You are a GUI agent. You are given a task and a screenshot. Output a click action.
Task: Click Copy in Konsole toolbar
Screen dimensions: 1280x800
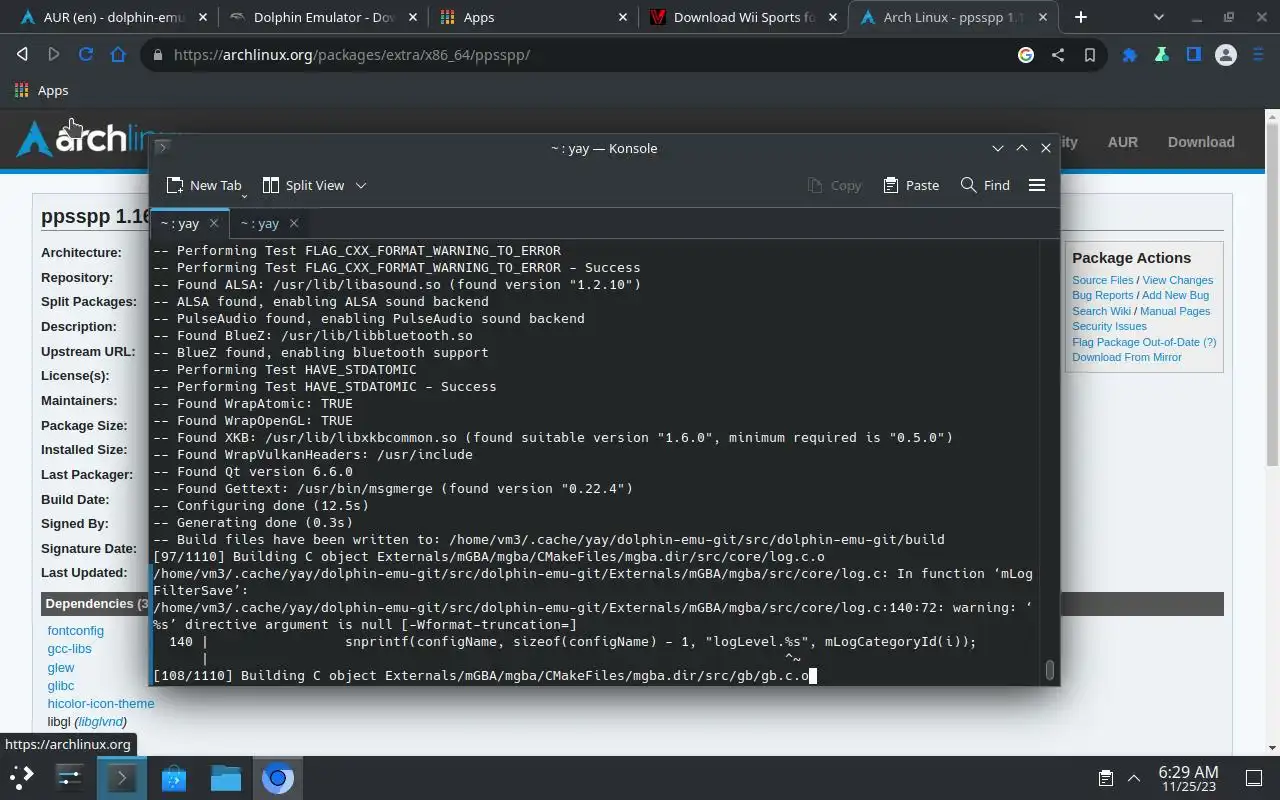(x=834, y=185)
